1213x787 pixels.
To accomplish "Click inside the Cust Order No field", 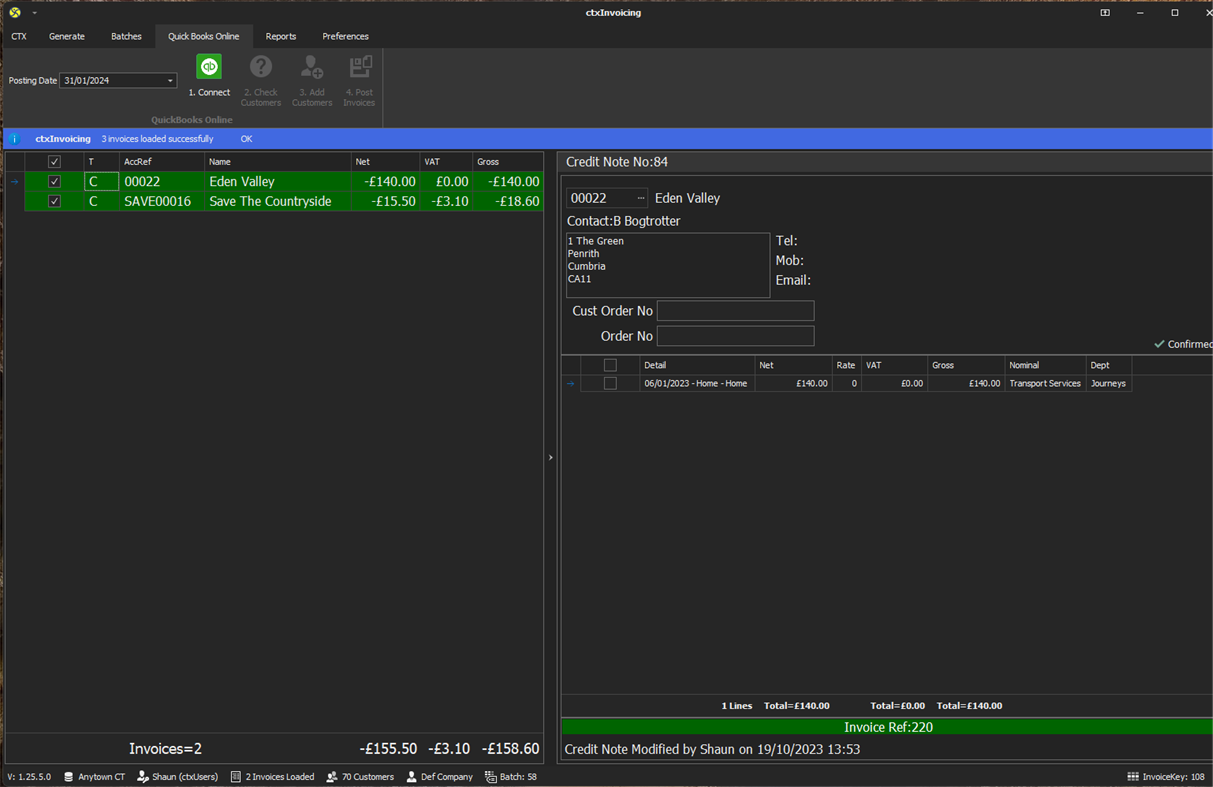I will pyautogui.click(x=735, y=311).
